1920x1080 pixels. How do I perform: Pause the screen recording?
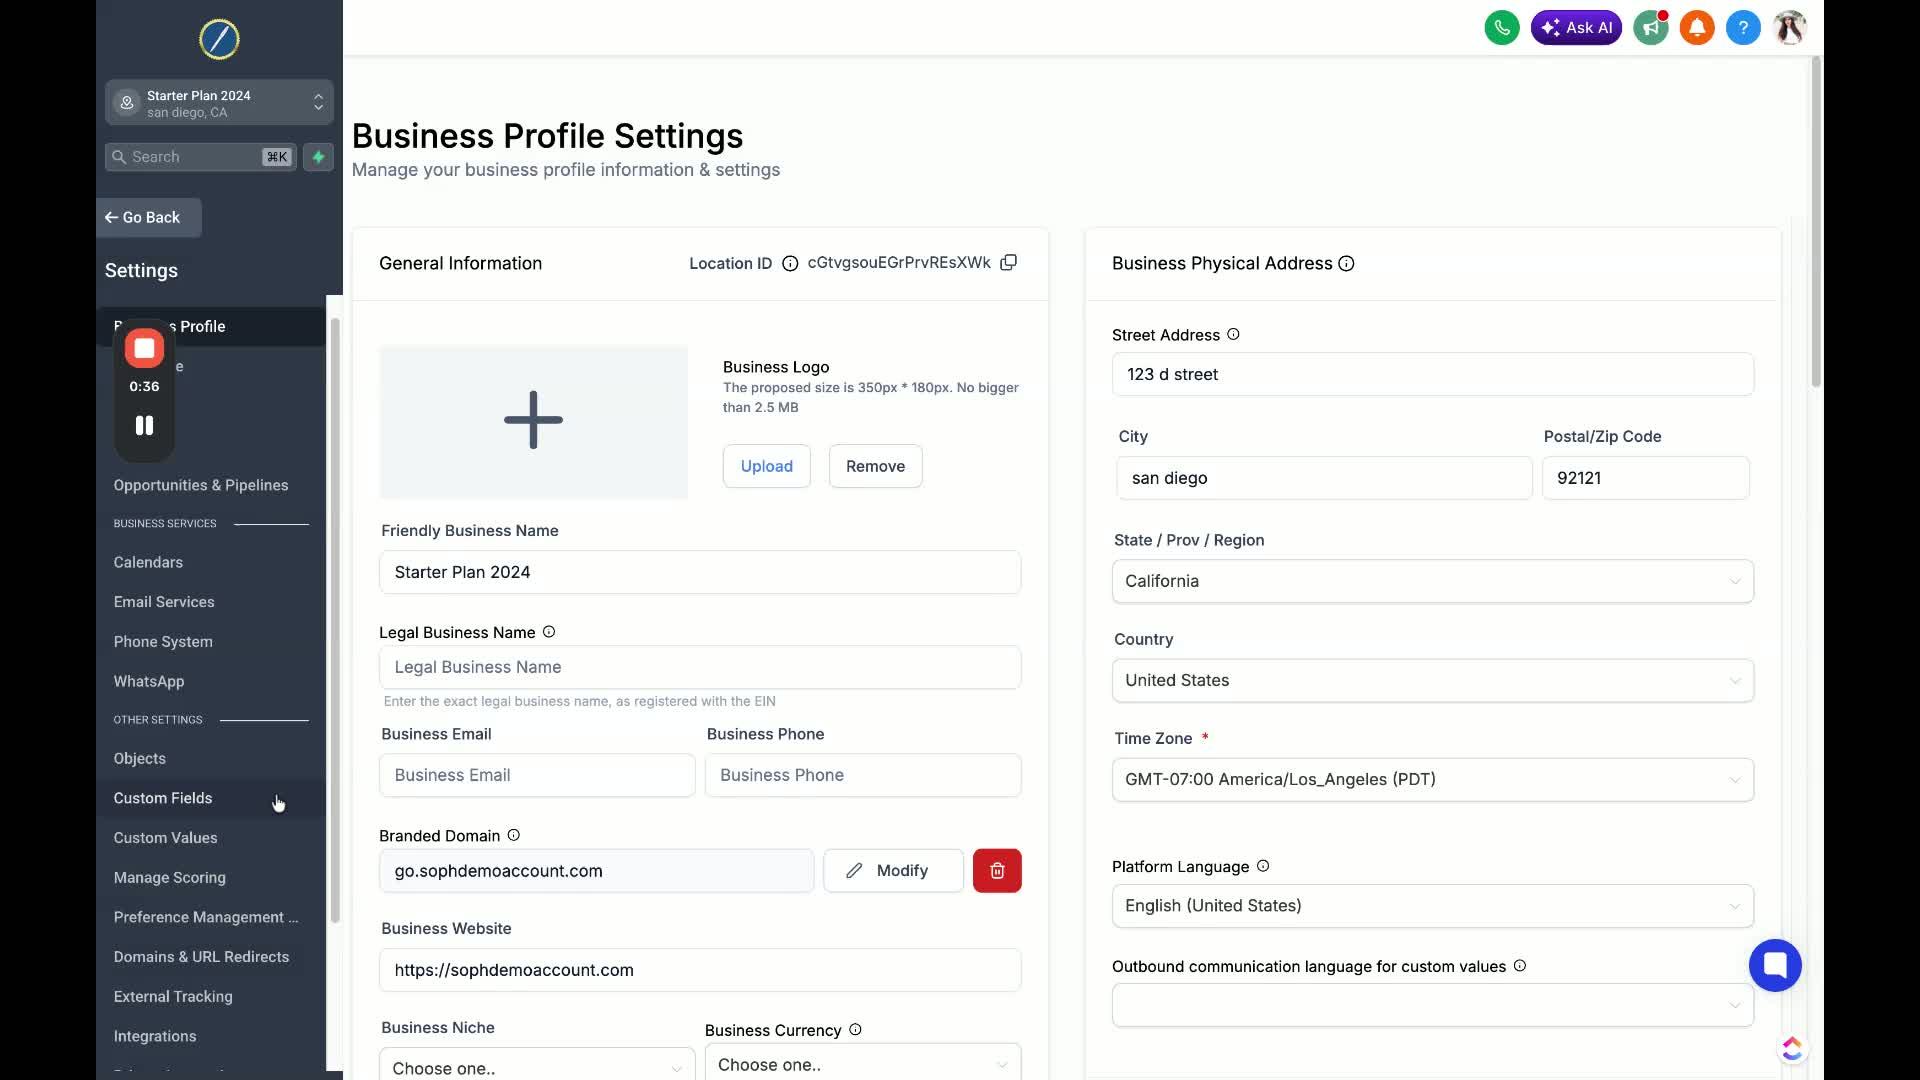coord(144,426)
